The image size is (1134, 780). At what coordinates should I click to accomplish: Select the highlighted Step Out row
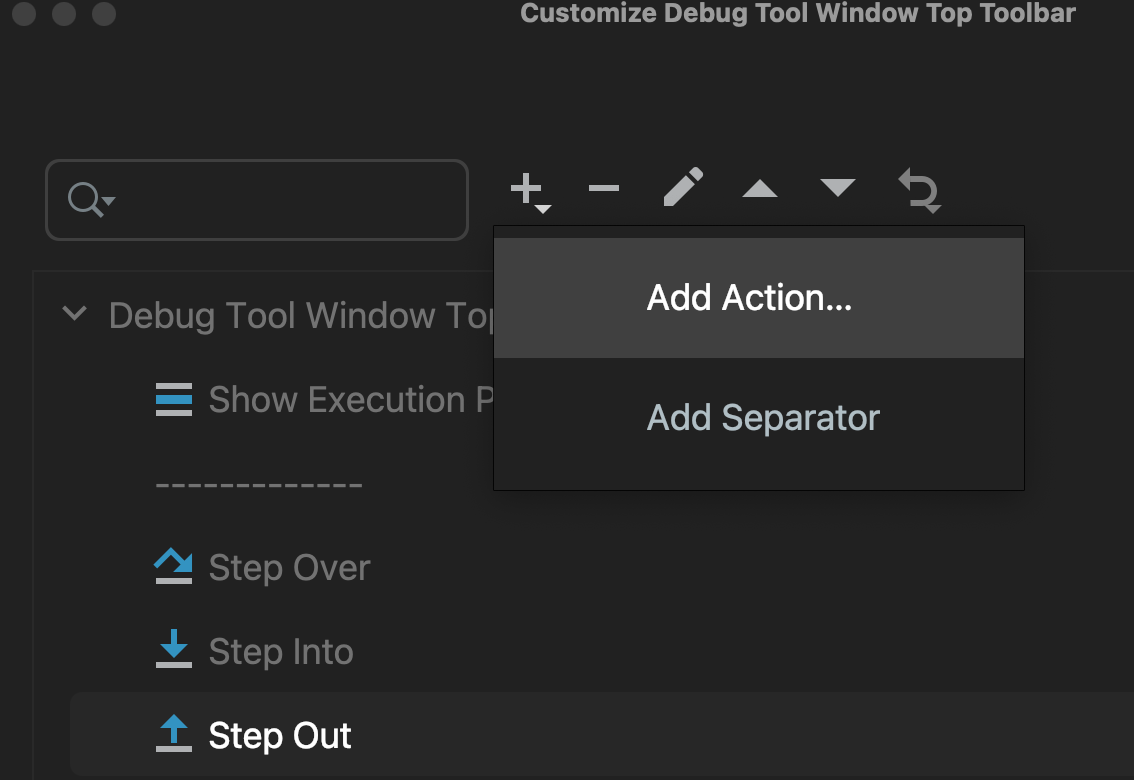(279, 734)
